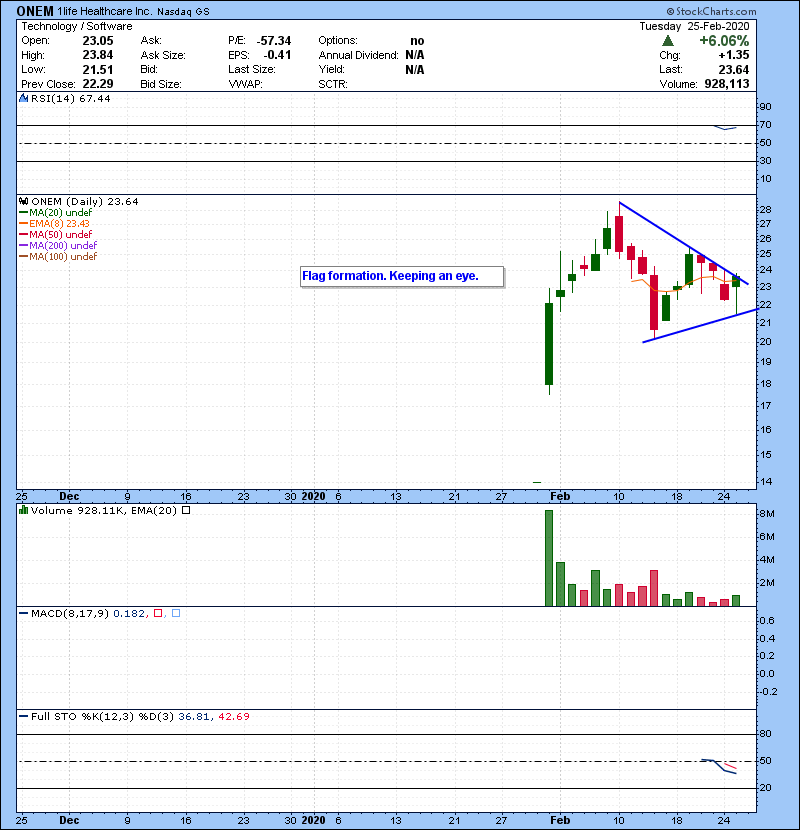Click the Options value no
This screenshot has height=830, width=800.
pyautogui.click(x=417, y=41)
